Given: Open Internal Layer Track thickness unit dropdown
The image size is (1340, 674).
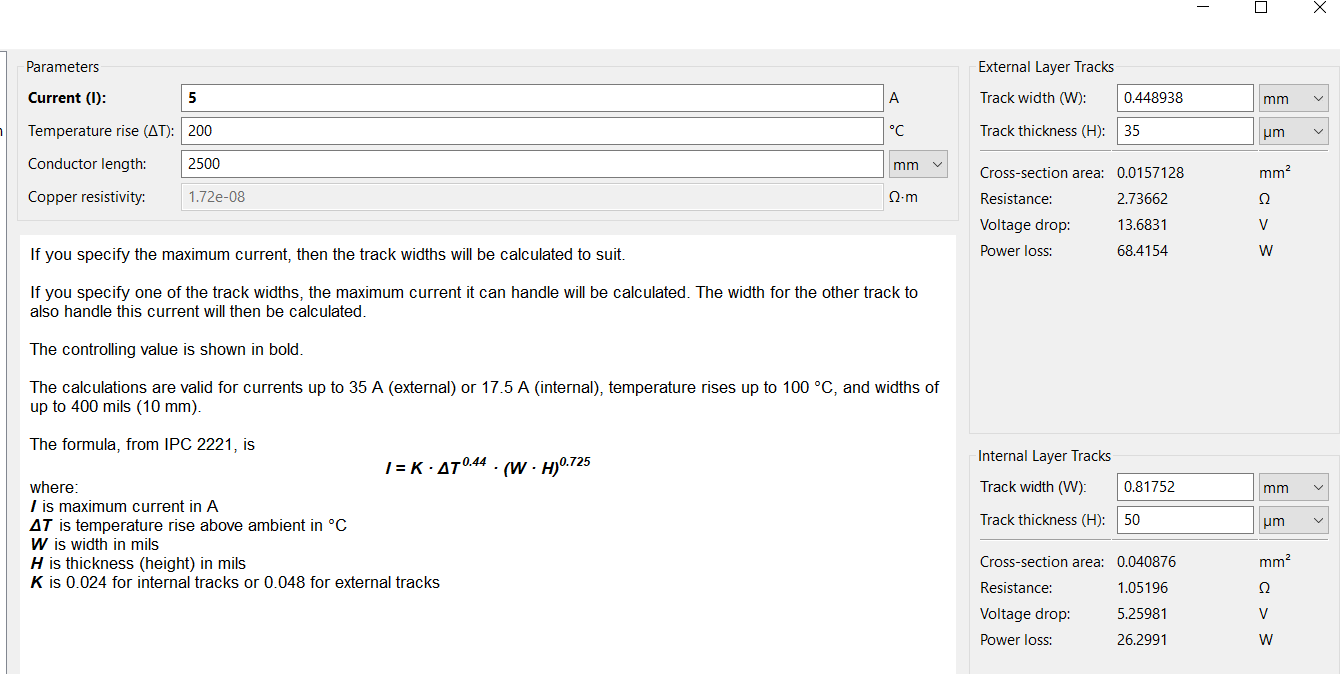Looking at the screenshot, I should [1293, 520].
